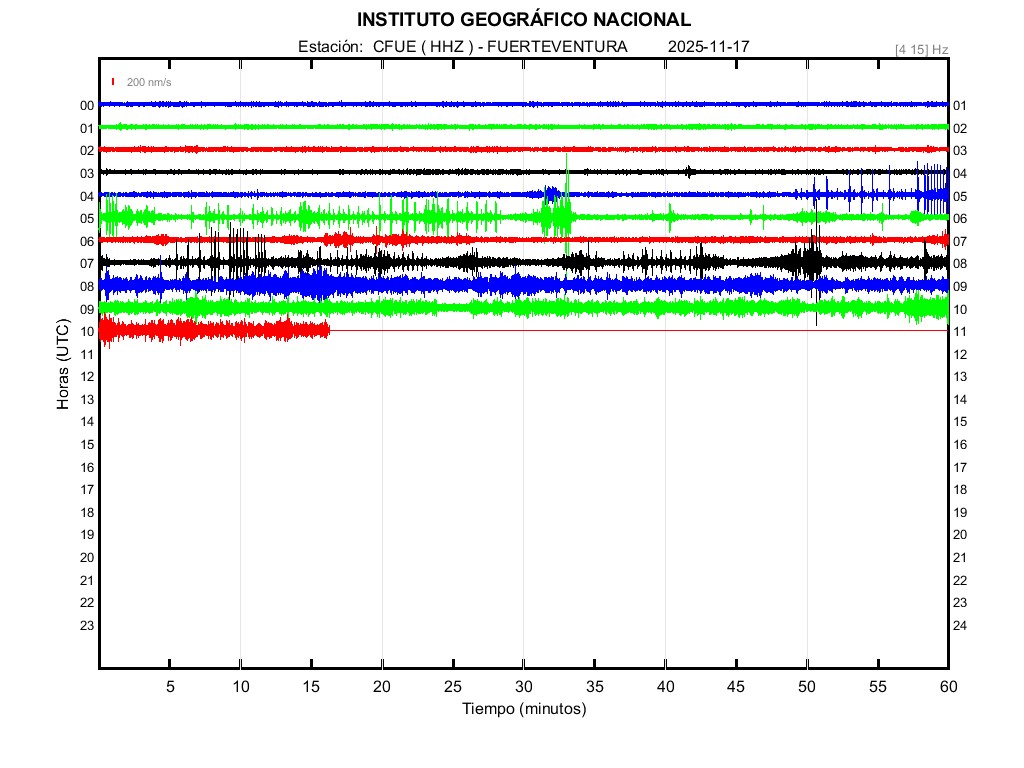Click the top blue hour-00 trace
1024x768 pixels.
pyautogui.click(x=500, y=104)
